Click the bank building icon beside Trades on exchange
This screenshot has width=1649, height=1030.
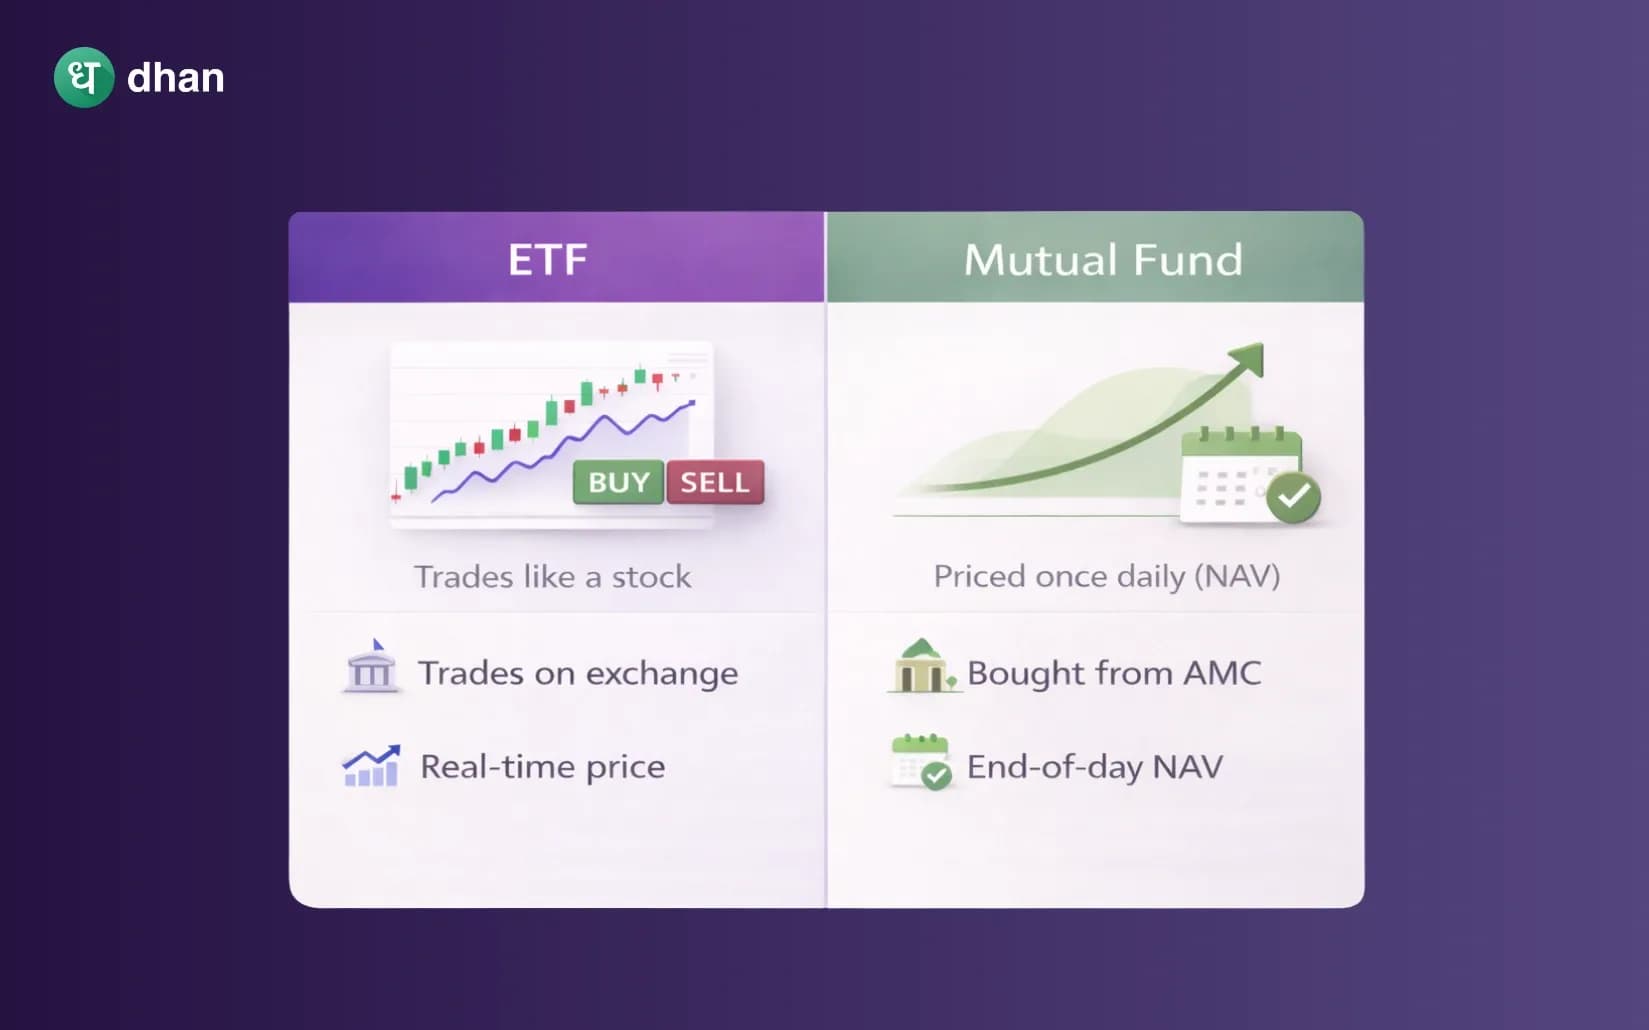371,668
